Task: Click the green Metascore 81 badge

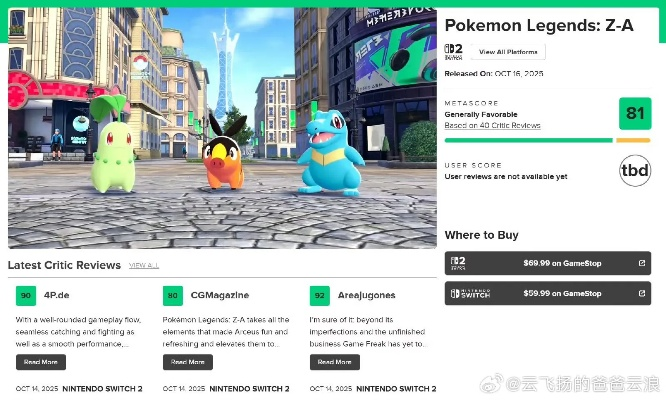Action: (634, 114)
